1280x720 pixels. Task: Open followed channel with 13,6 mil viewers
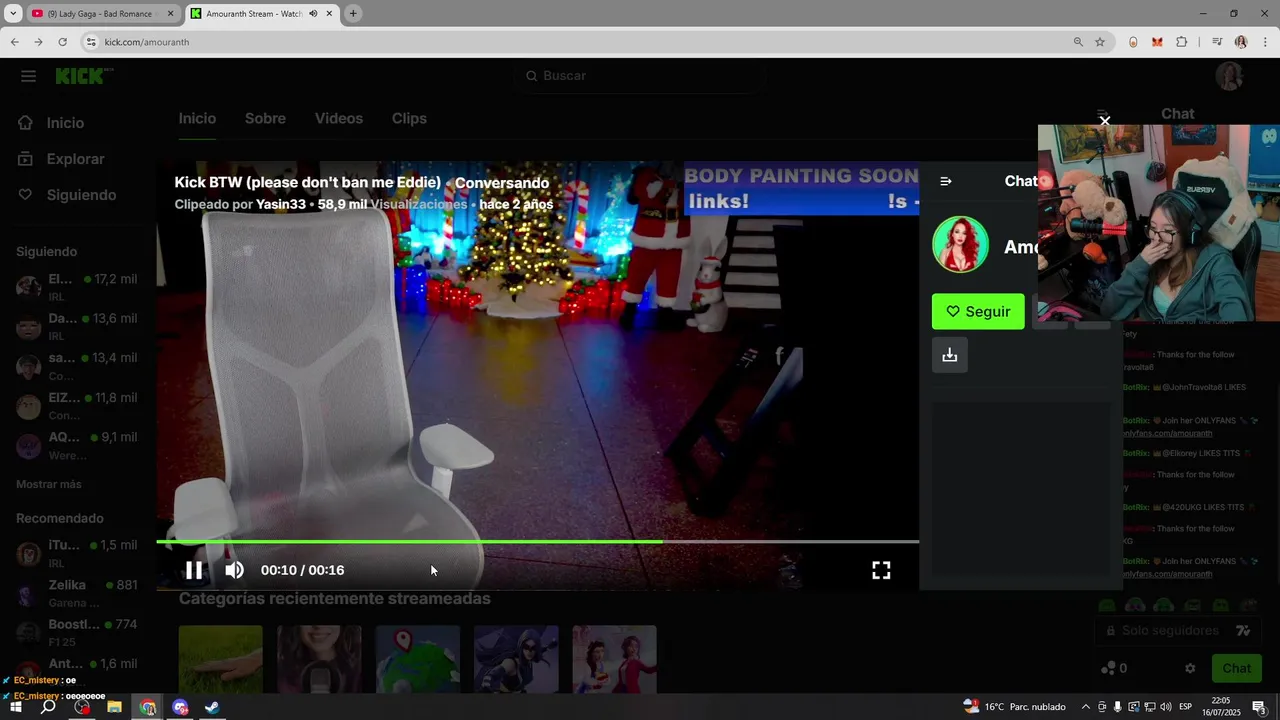(x=77, y=326)
